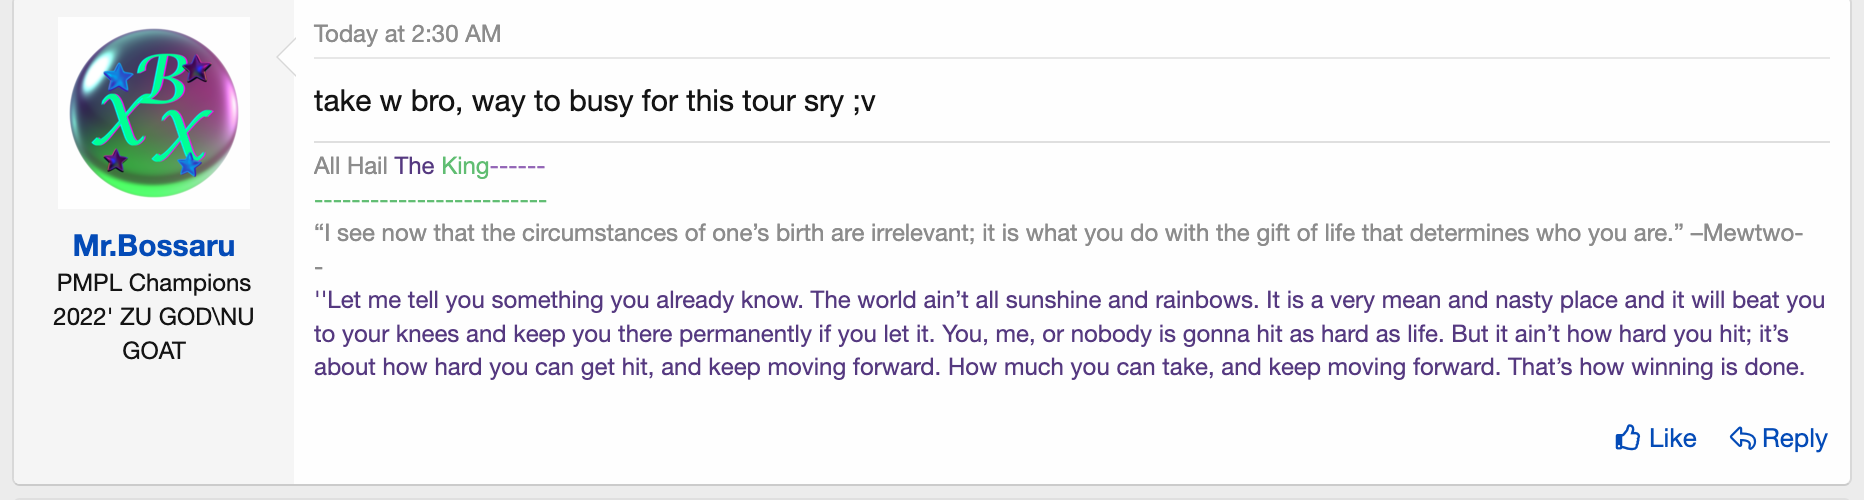Select the "Like" text label
1864x500 pixels.
[1672, 438]
